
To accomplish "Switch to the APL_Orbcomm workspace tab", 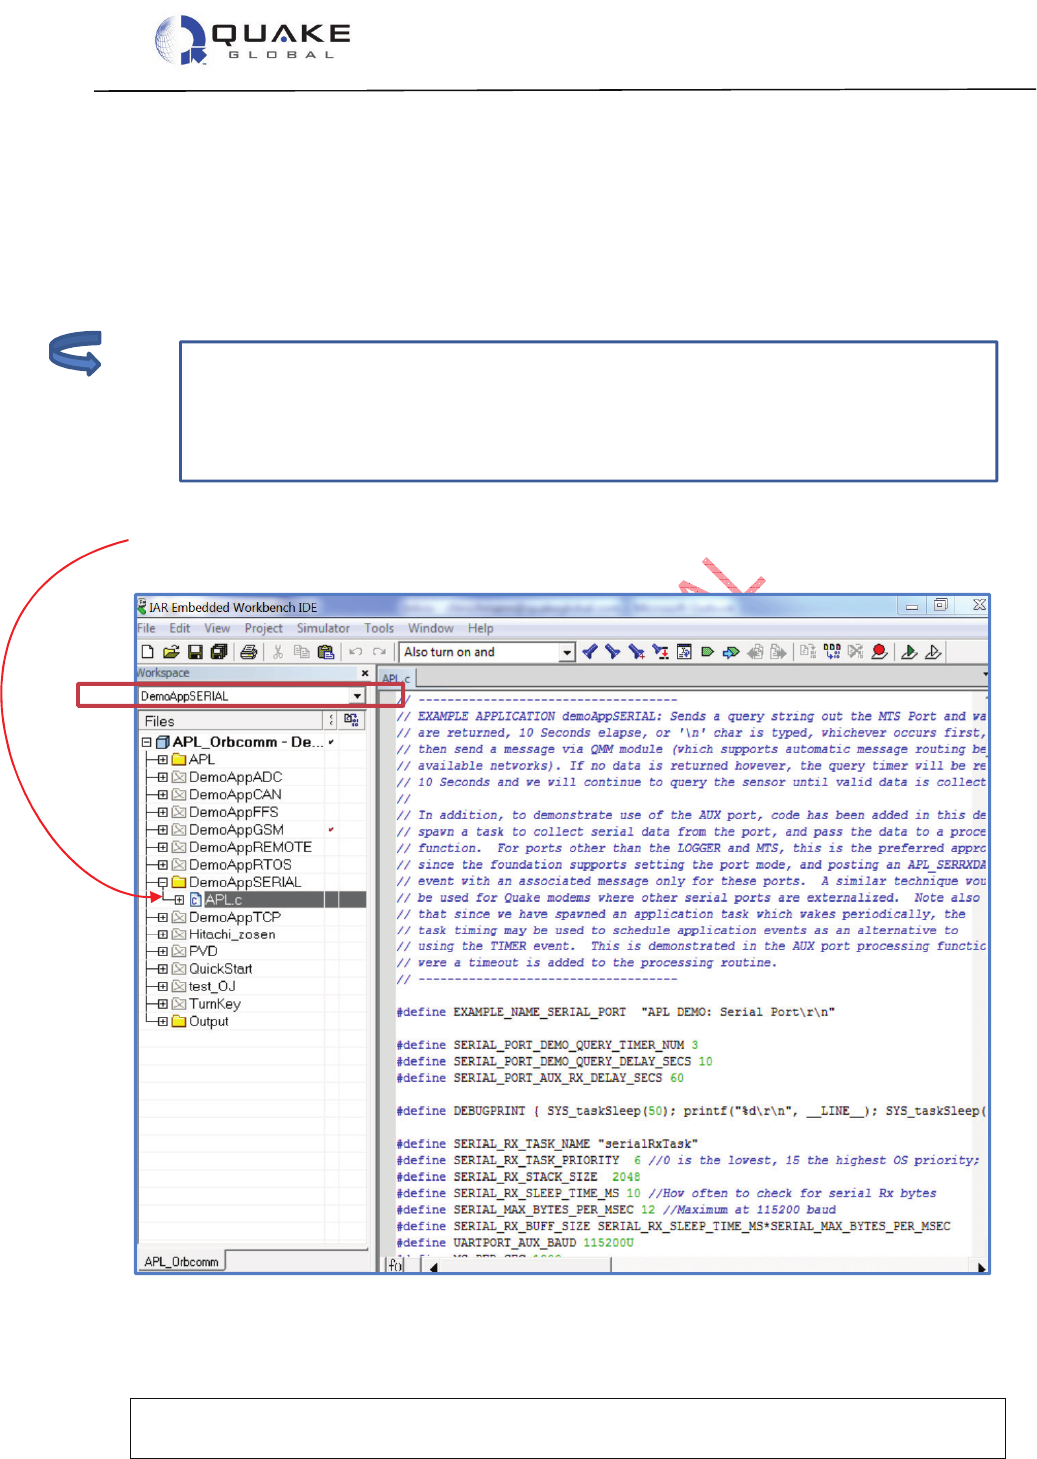I will coord(181,1261).
